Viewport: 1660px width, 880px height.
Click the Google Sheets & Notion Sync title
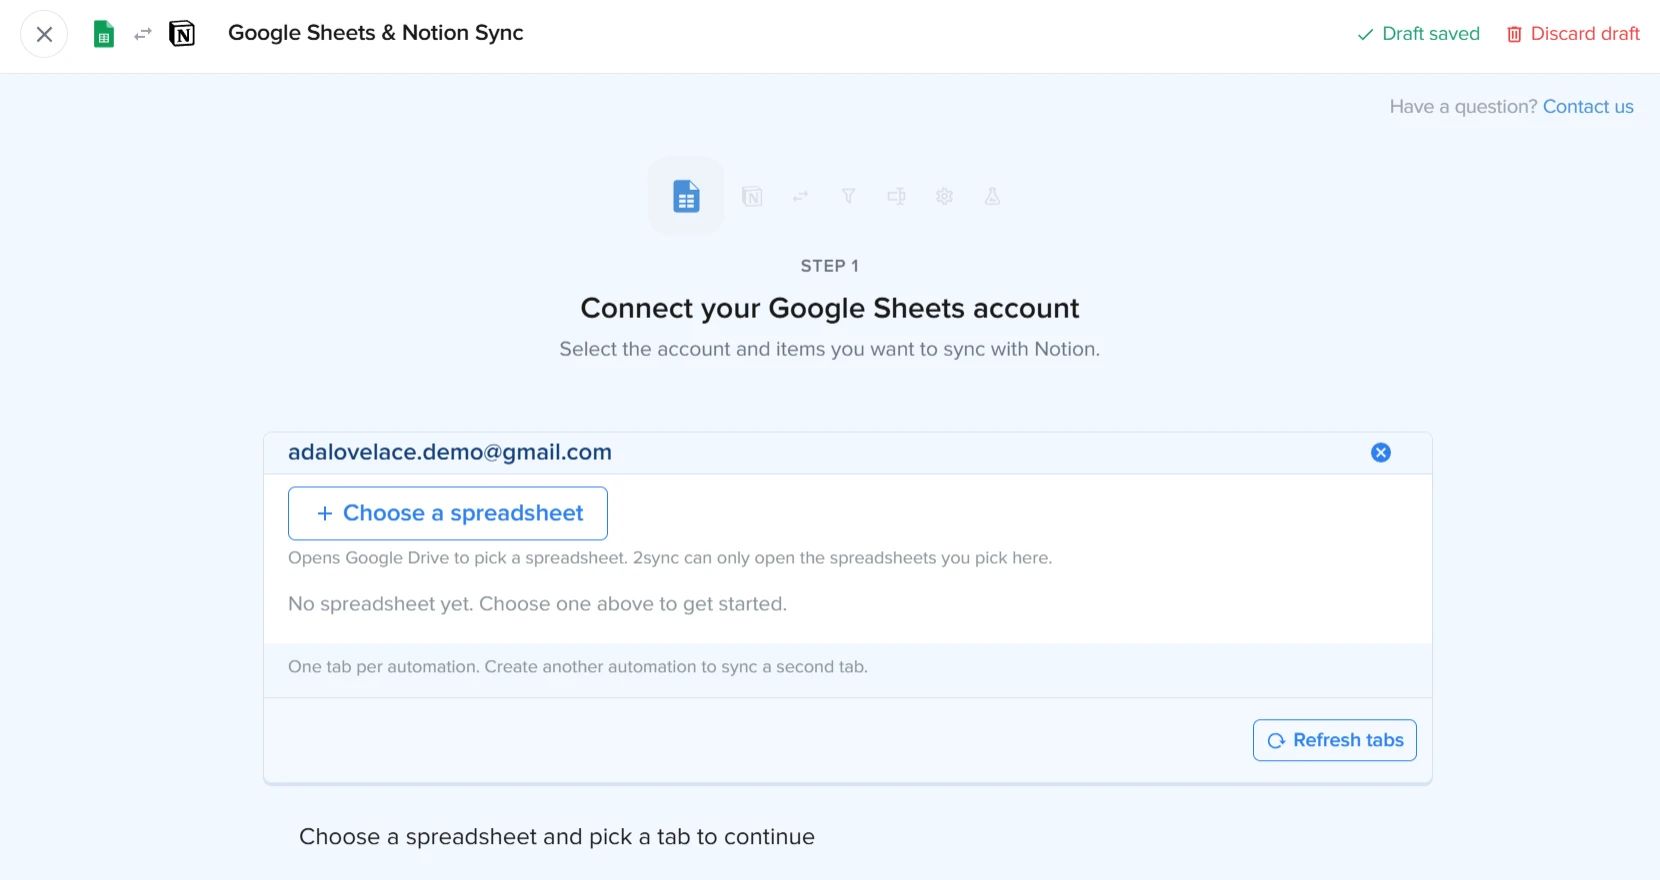(376, 33)
